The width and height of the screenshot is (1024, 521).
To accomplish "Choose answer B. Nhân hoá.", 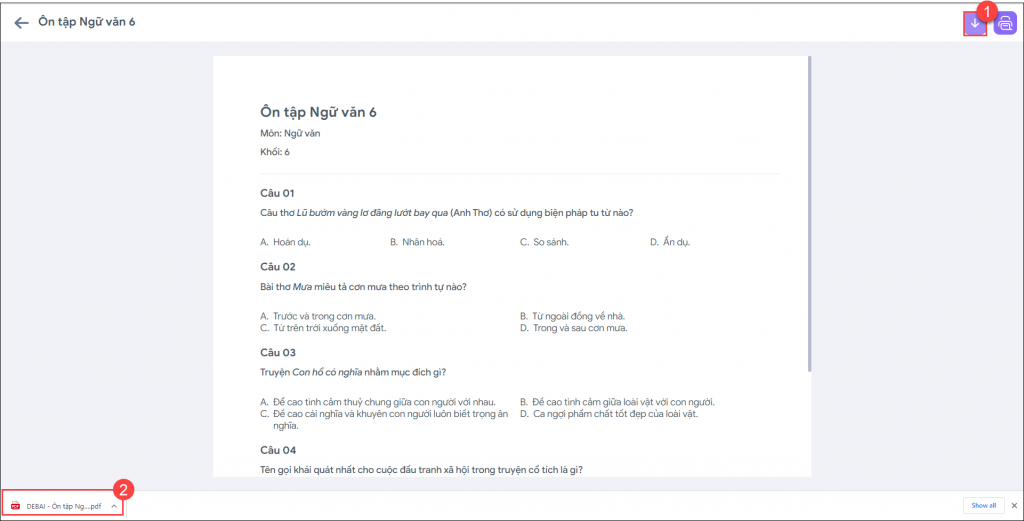I will (417, 242).
